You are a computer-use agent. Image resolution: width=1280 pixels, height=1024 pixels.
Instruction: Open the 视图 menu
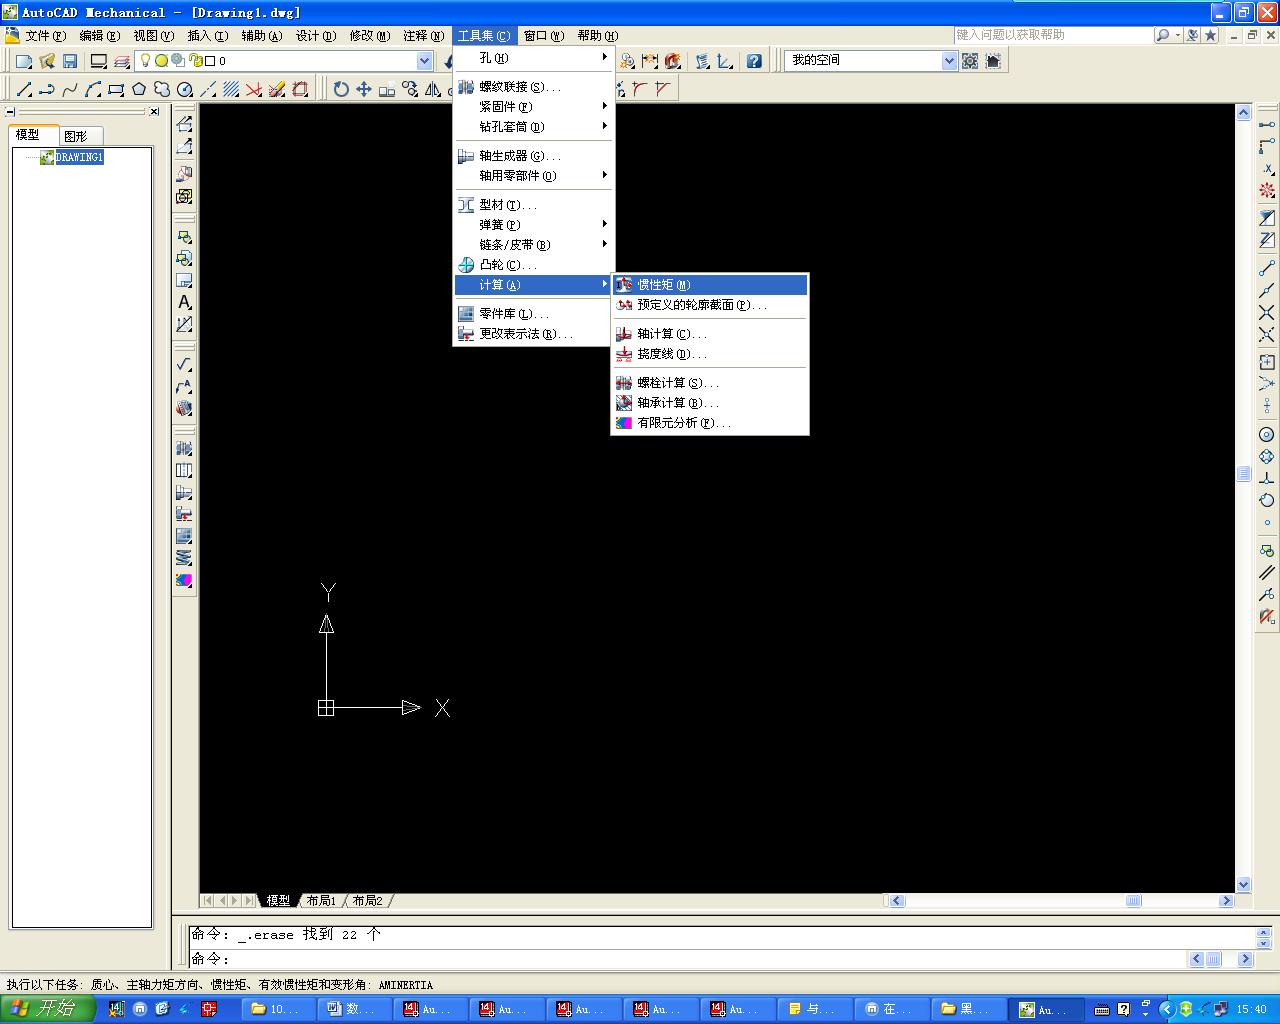pos(153,36)
